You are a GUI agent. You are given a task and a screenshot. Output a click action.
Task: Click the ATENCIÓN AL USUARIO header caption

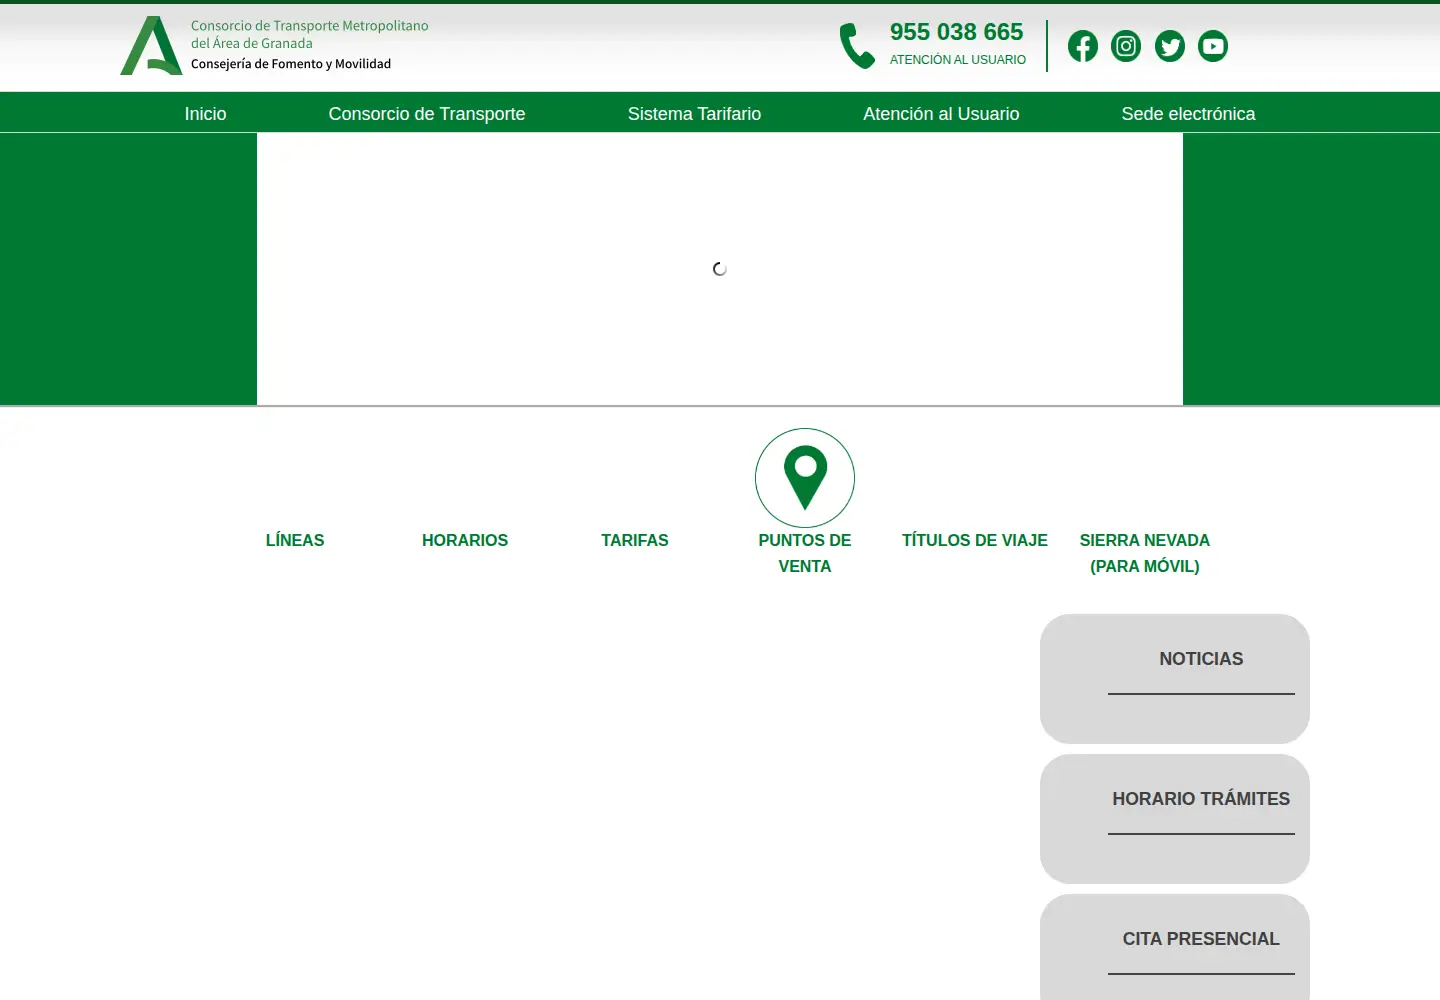pos(958,60)
